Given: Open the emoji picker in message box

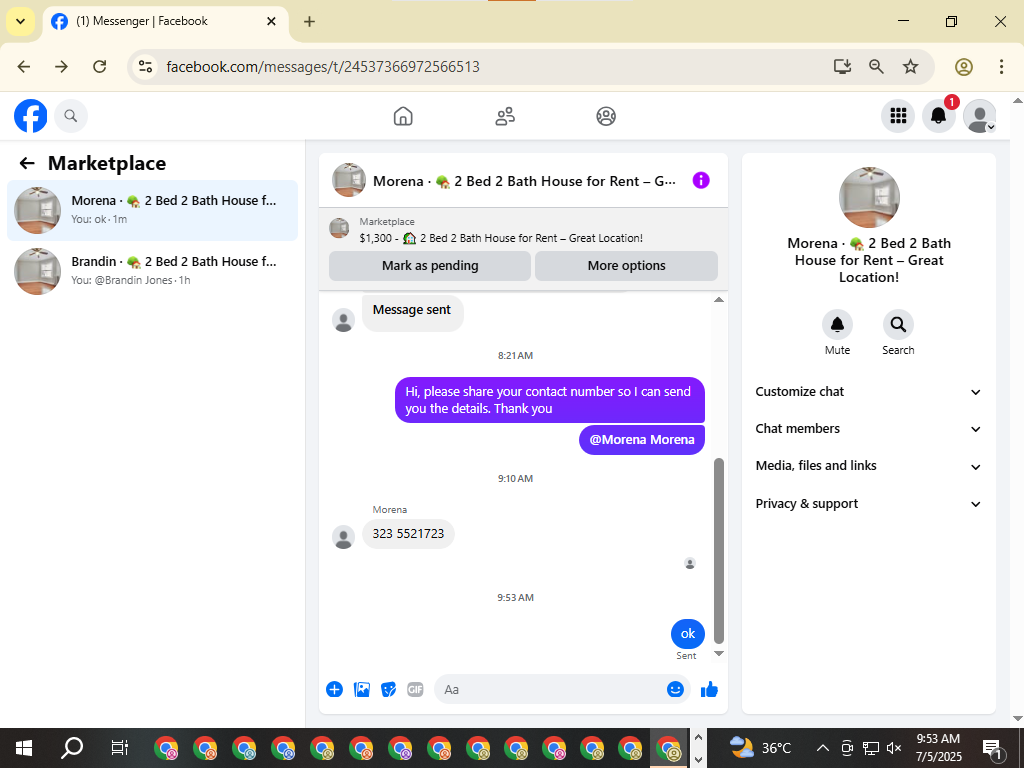Looking at the screenshot, I should 675,689.
